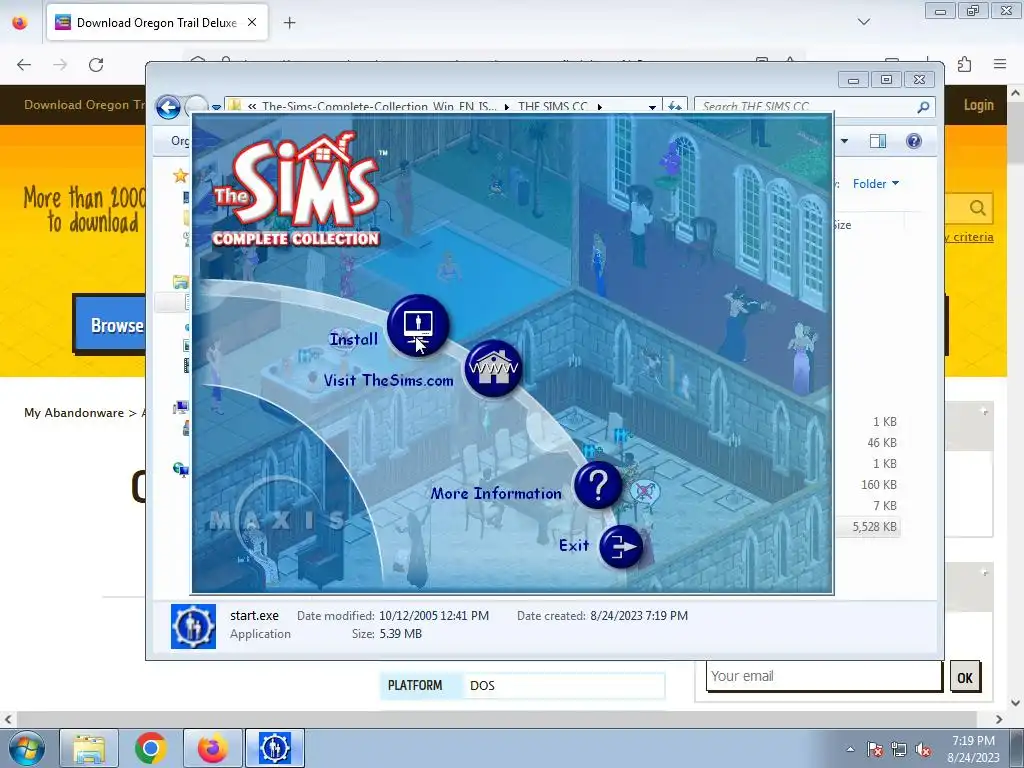1024x768 pixels.
Task: Open the change view dropdown arrow in Explorer
Action: pyautogui.click(x=844, y=141)
